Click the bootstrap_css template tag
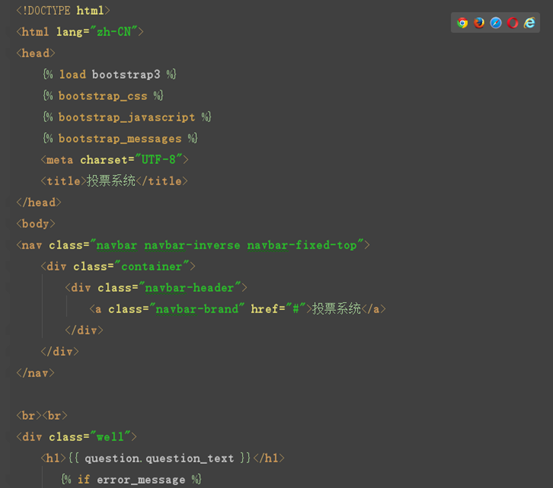 [103, 96]
